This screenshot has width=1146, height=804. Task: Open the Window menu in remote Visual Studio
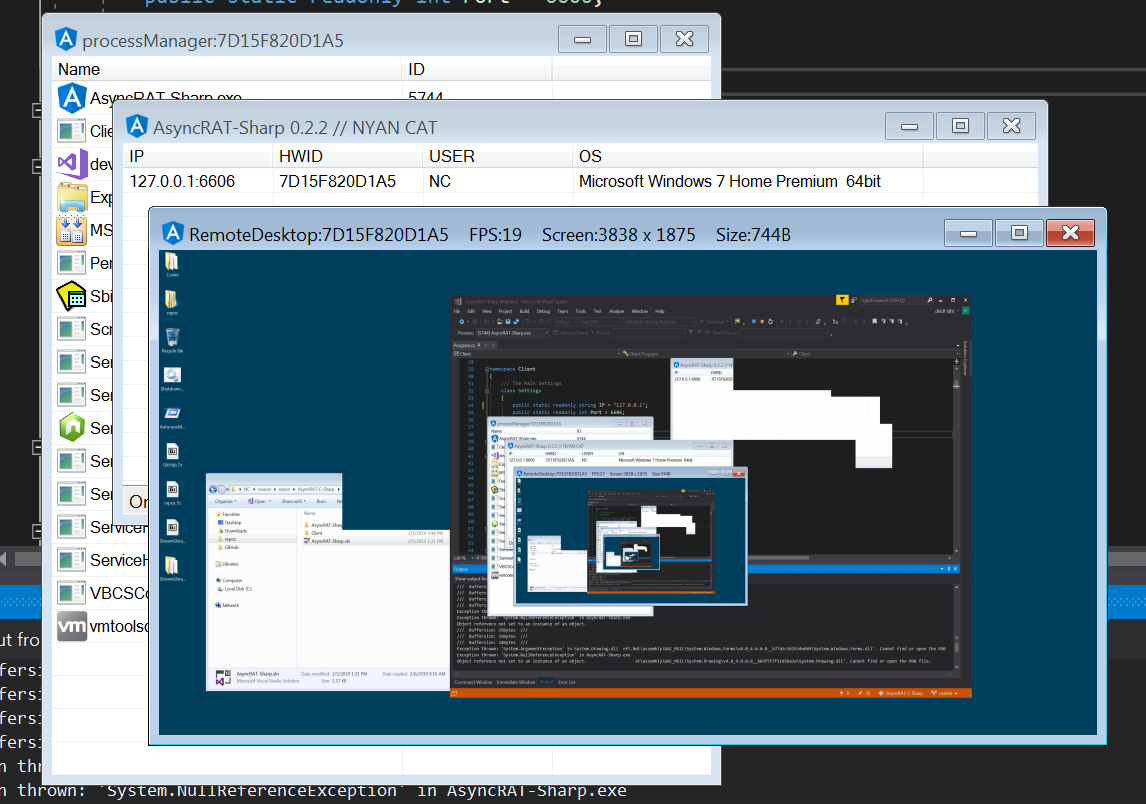[x=640, y=311]
